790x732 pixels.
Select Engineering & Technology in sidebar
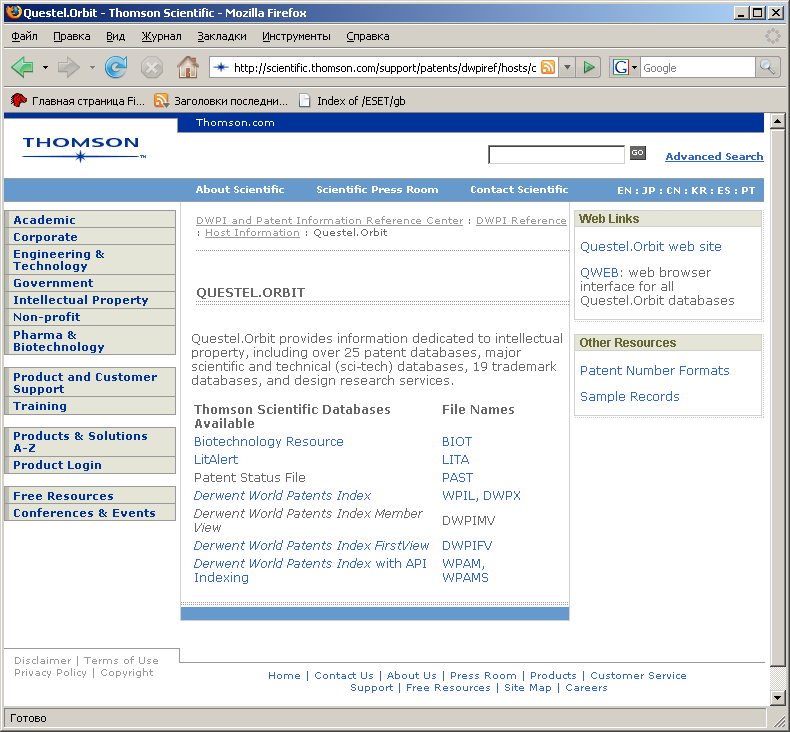[90, 260]
